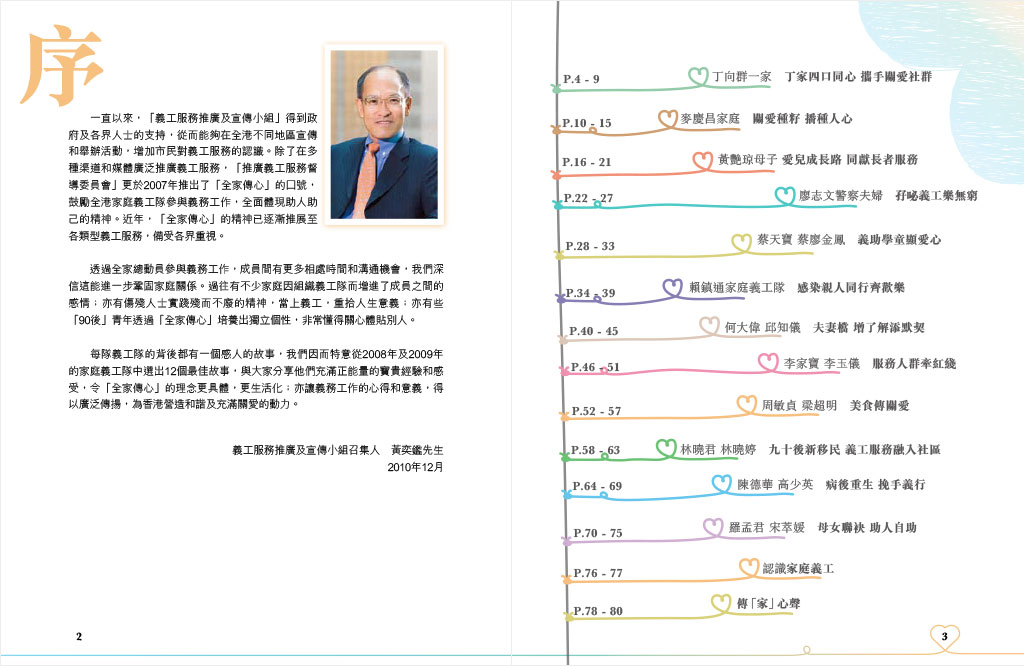Click the purple heart before 賴鎮通家庭義工隊

coord(674,288)
